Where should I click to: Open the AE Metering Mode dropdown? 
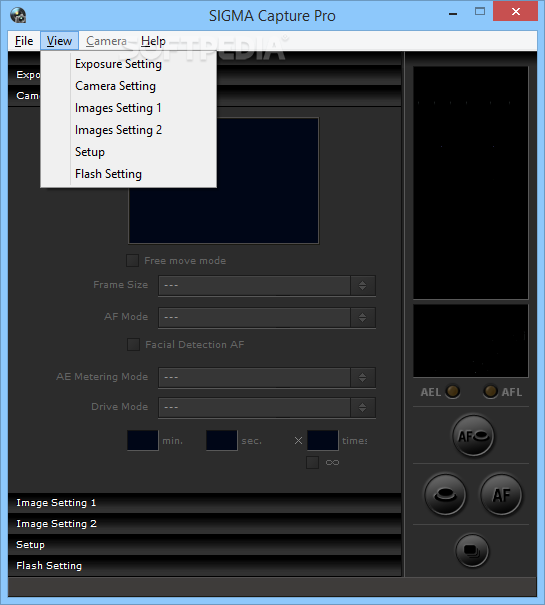click(x=267, y=377)
